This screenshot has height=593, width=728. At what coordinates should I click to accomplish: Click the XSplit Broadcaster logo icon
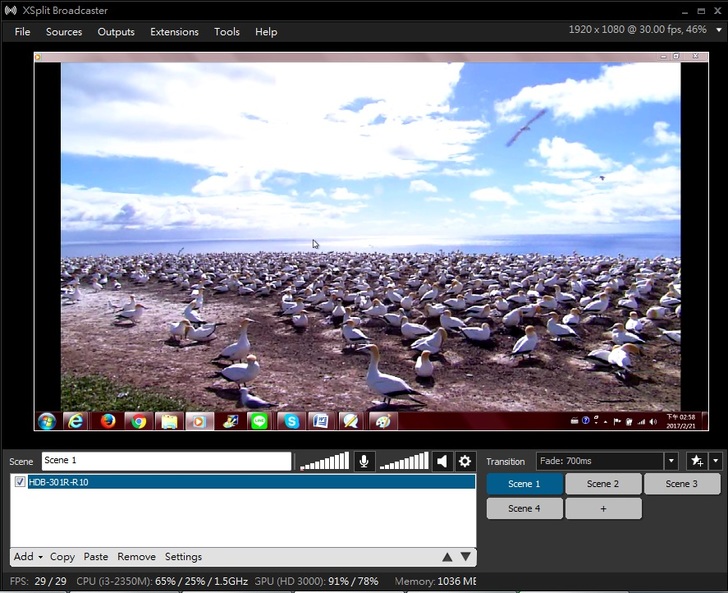pyautogui.click(x=10, y=10)
